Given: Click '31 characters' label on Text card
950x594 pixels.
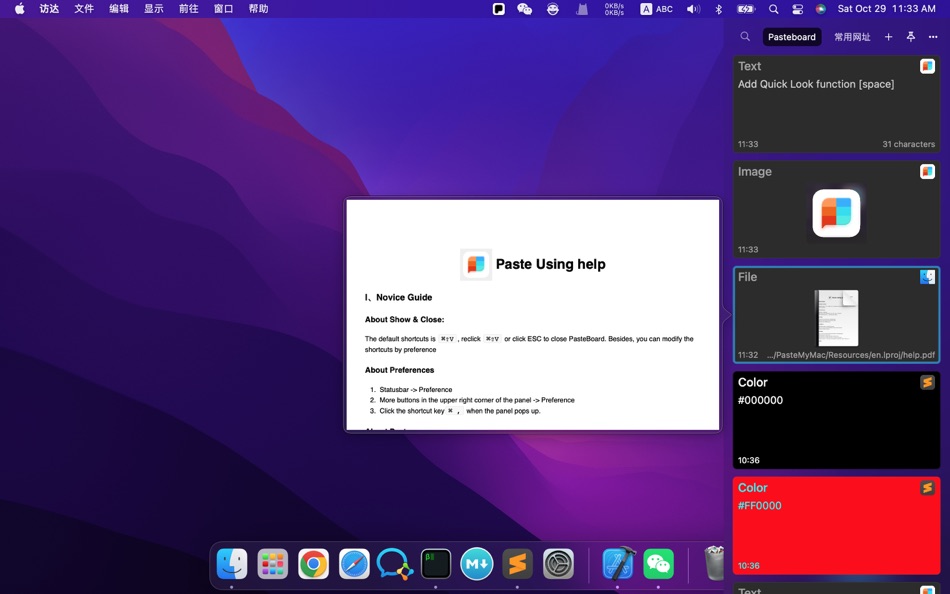Looking at the screenshot, I should [x=908, y=144].
